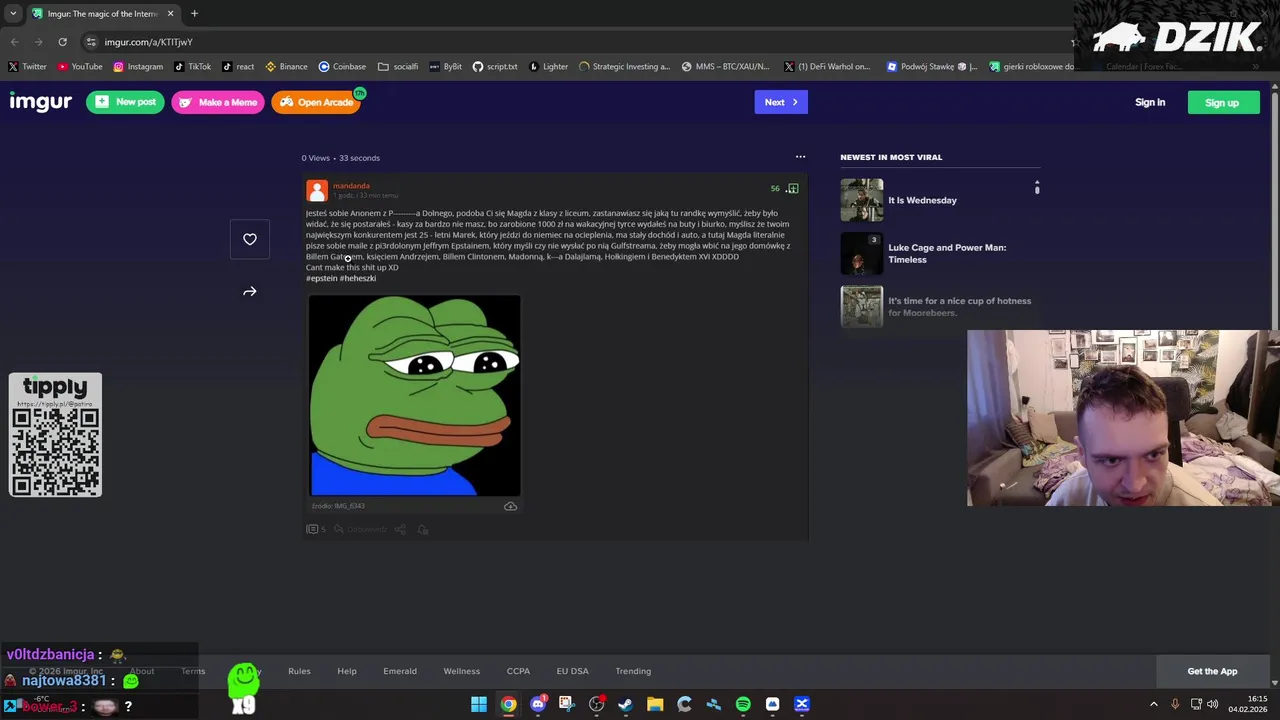Open the post's three-dot options menu
The image size is (1280, 720).
click(800, 157)
